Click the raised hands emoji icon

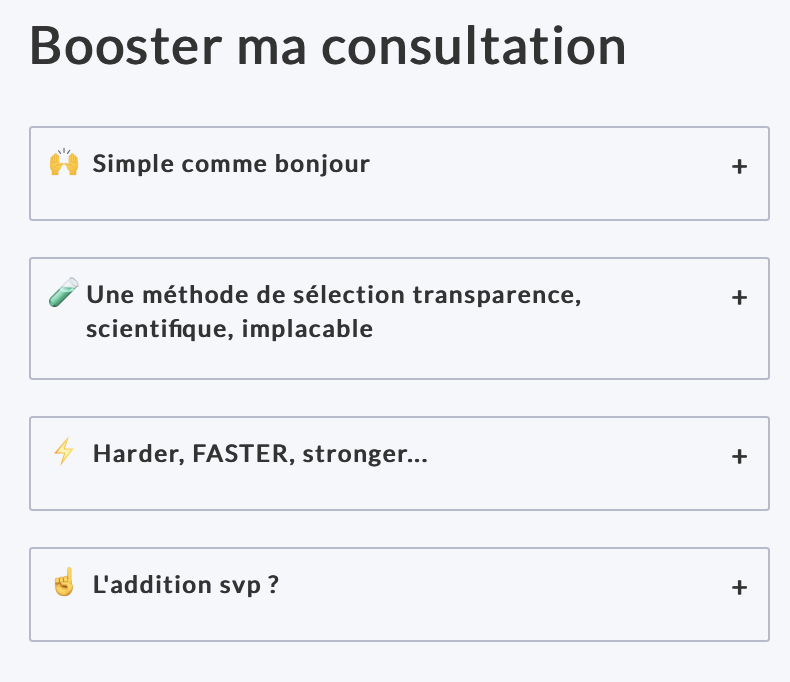pyautogui.click(x=64, y=162)
